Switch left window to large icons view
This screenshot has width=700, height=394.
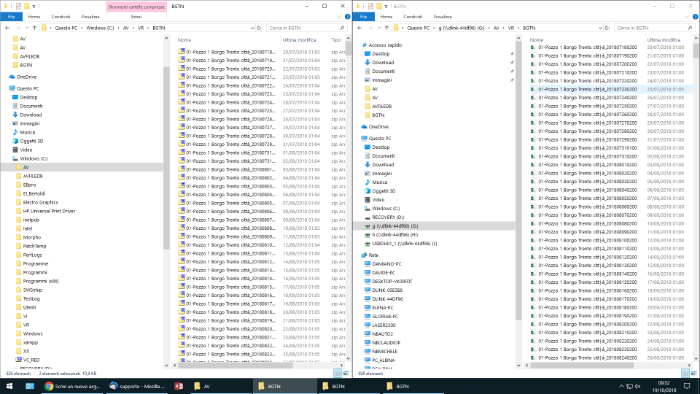click(x=345, y=373)
